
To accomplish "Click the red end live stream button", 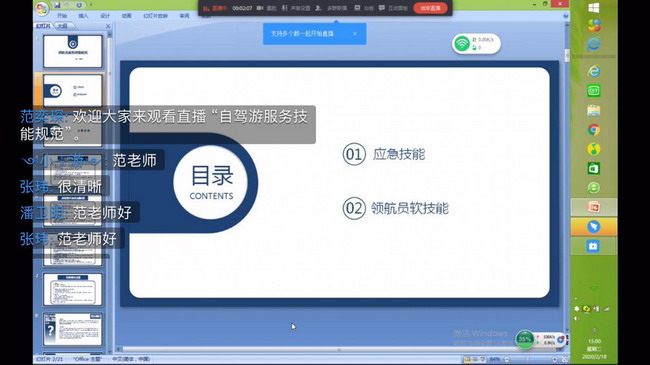I will [430, 8].
